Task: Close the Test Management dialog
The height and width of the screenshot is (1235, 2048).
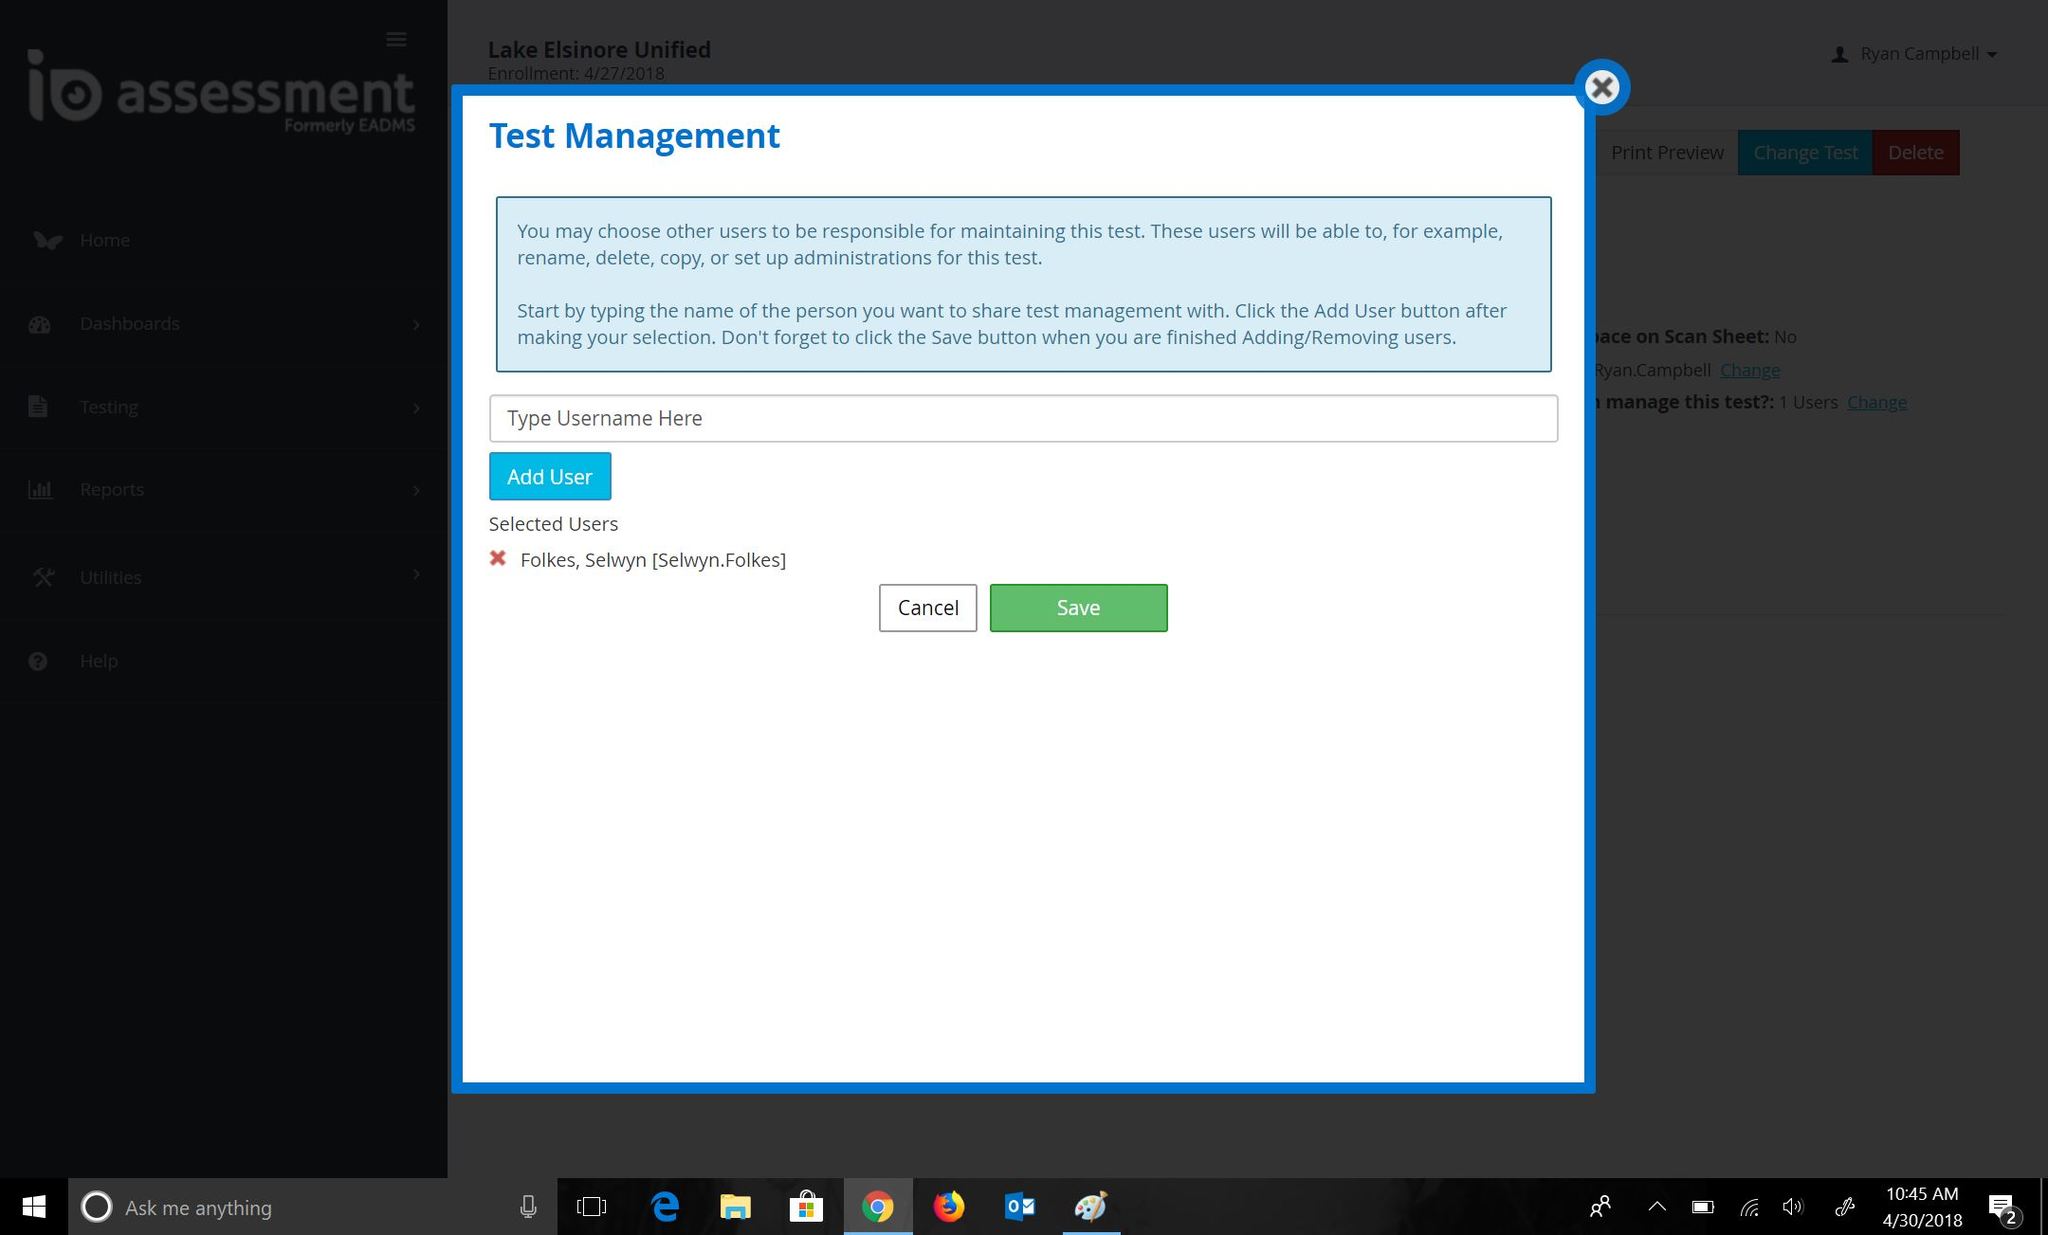Action: (x=1602, y=88)
